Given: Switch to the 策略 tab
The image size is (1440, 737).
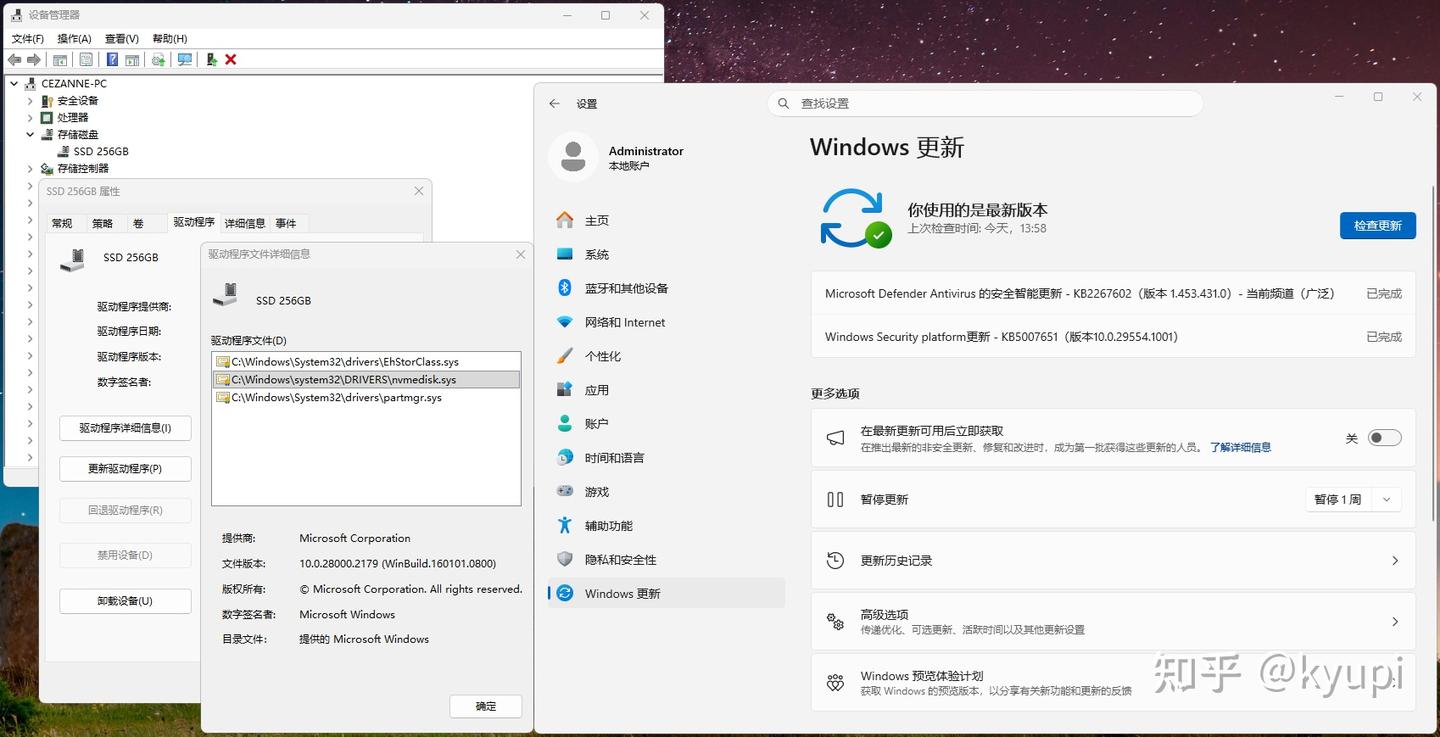Looking at the screenshot, I should coord(102,223).
